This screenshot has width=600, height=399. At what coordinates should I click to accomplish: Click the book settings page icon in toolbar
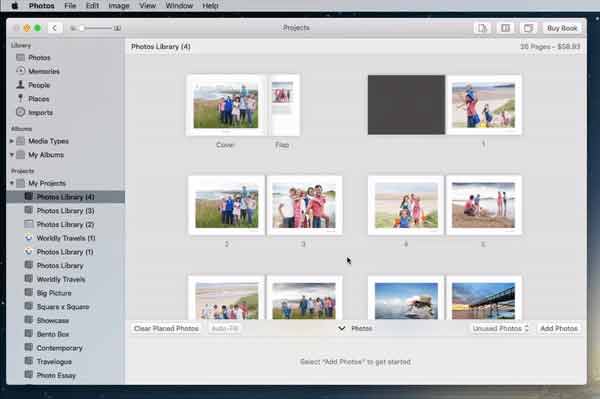point(482,28)
